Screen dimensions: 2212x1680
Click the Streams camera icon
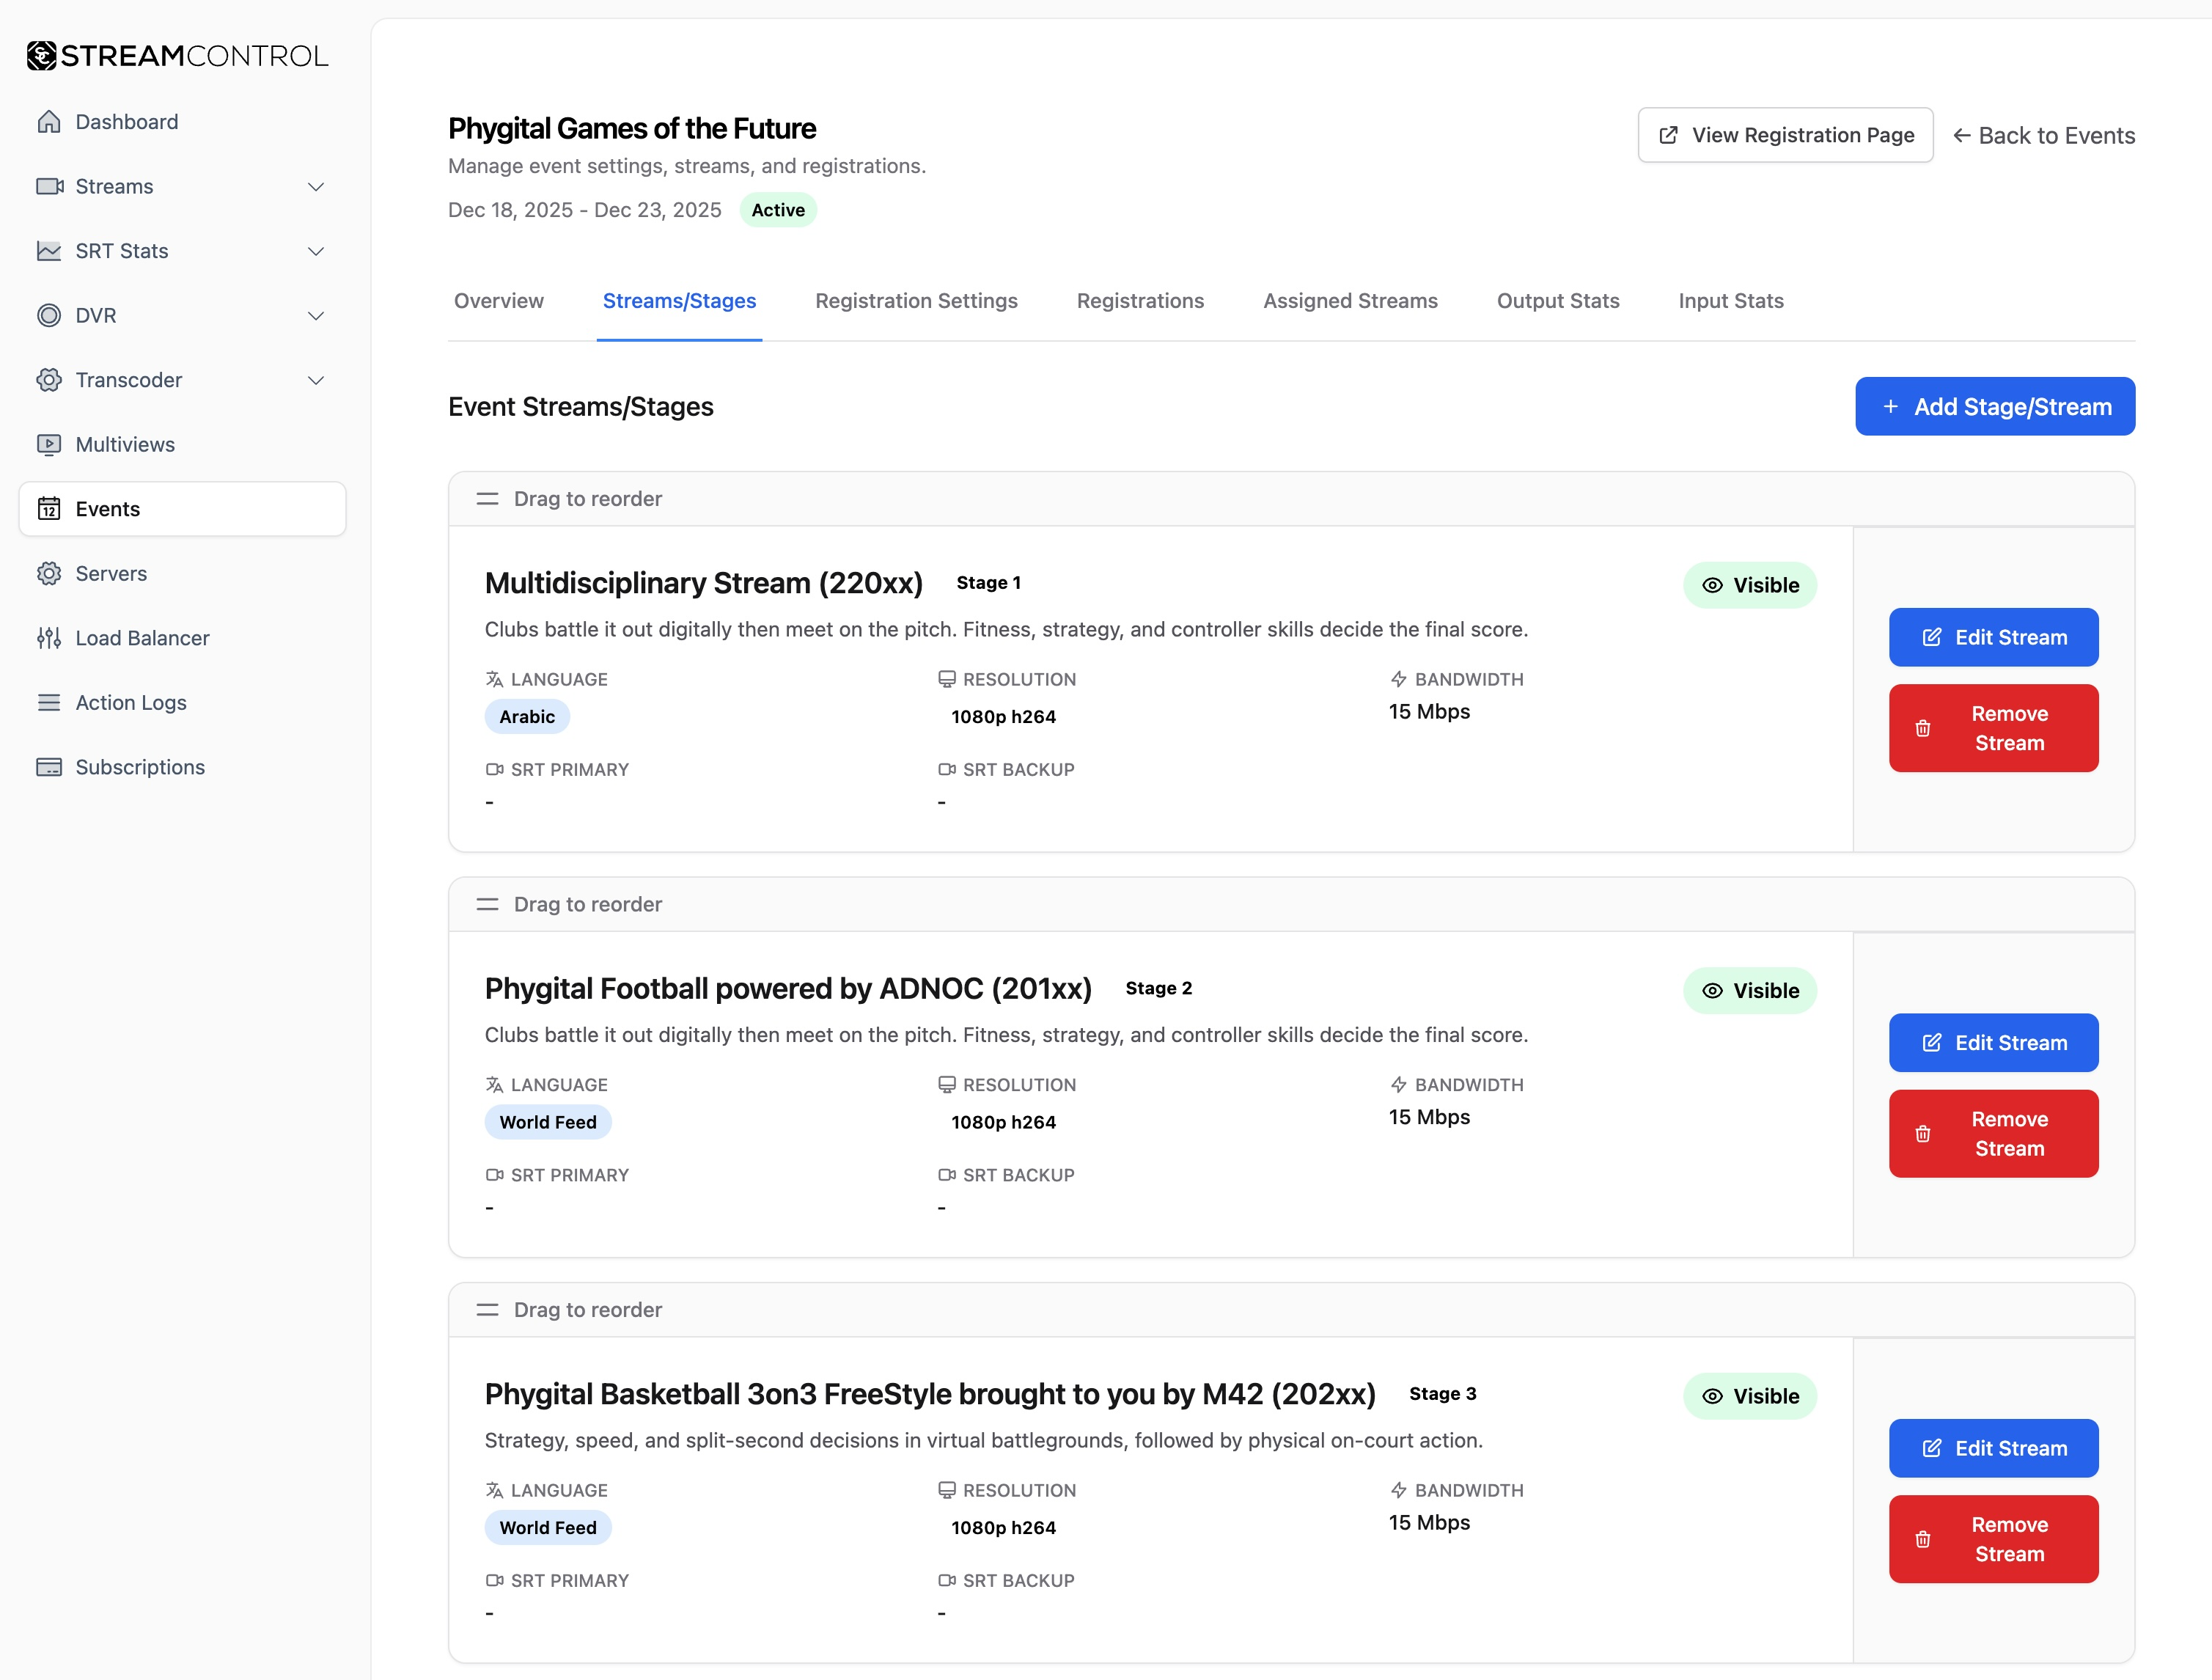click(50, 186)
